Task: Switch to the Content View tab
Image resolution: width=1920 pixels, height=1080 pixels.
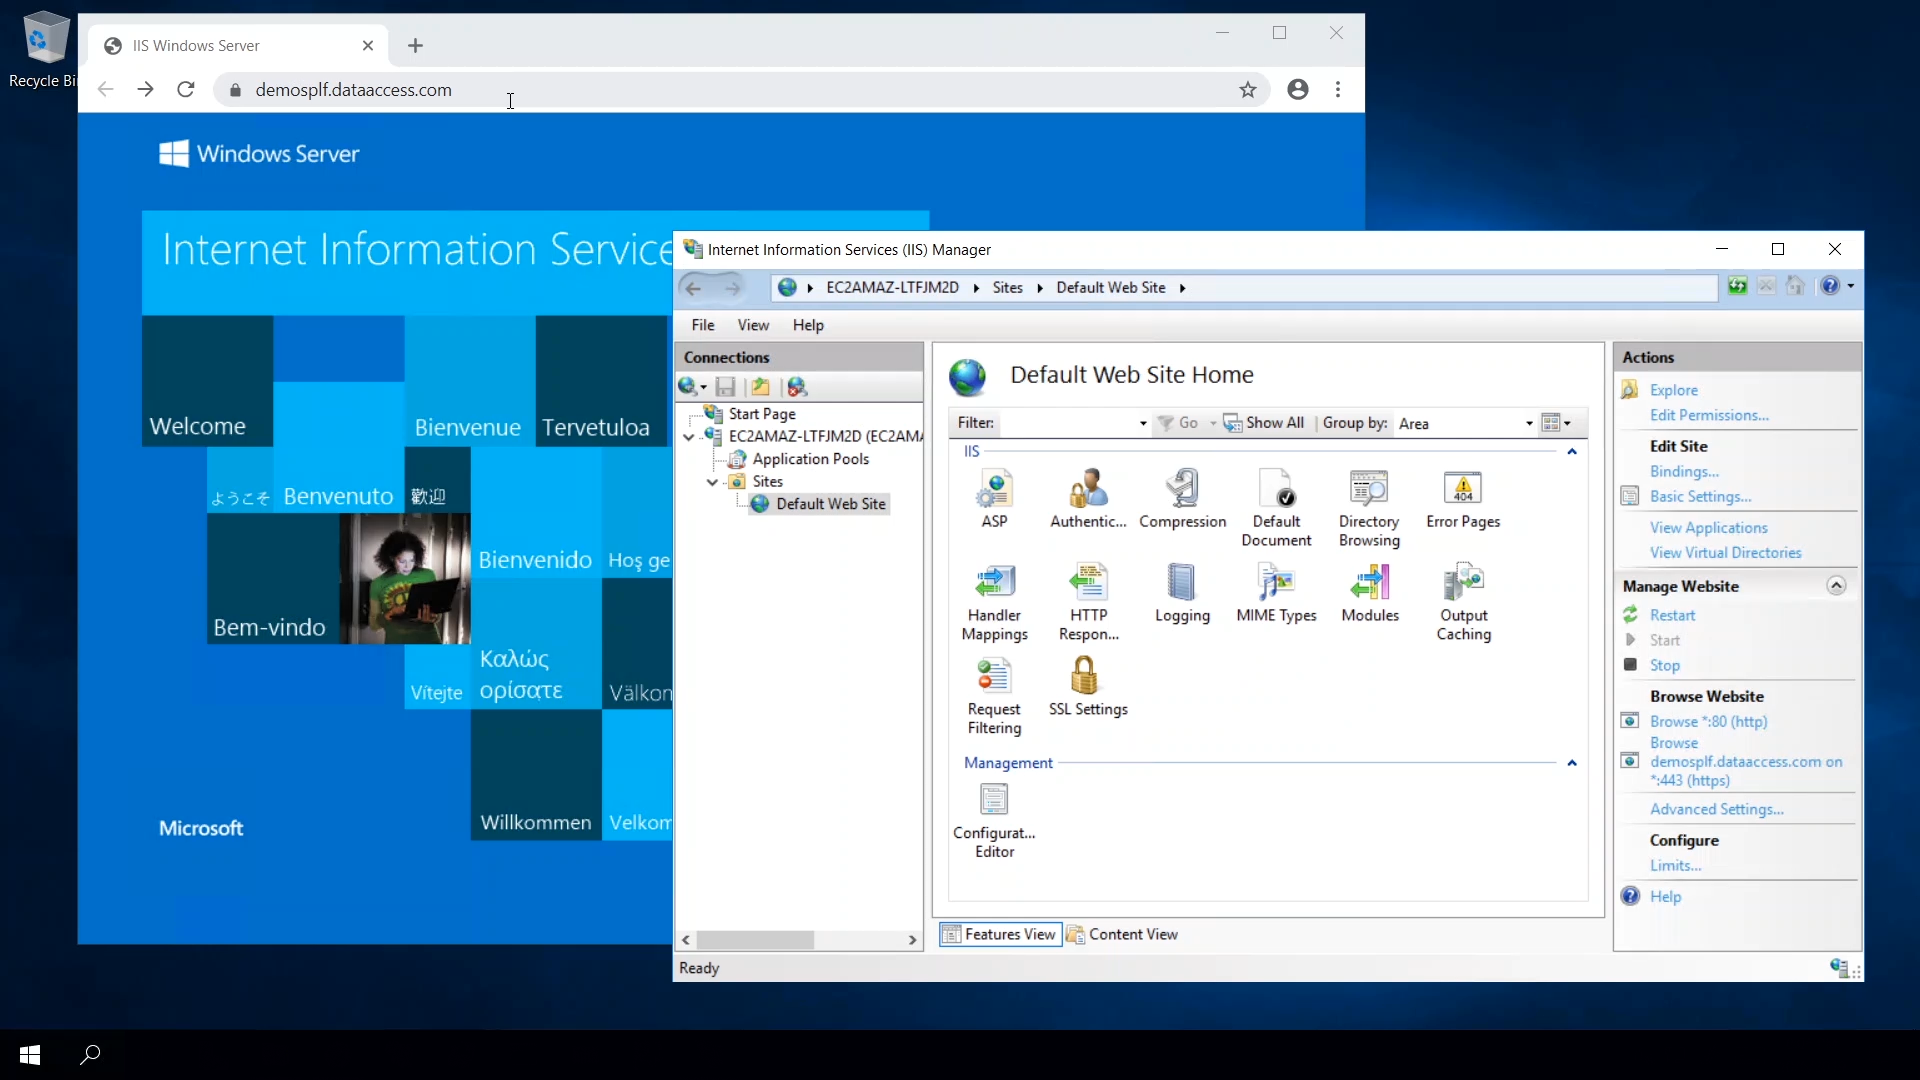Action: [x=1122, y=934]
